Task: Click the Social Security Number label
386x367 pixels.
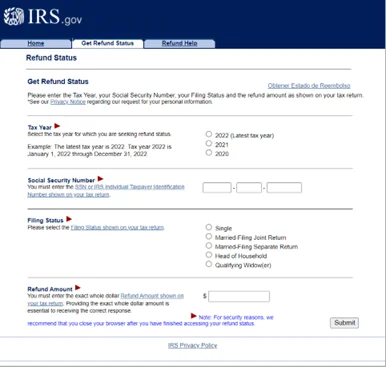Action: click(61, 180)
